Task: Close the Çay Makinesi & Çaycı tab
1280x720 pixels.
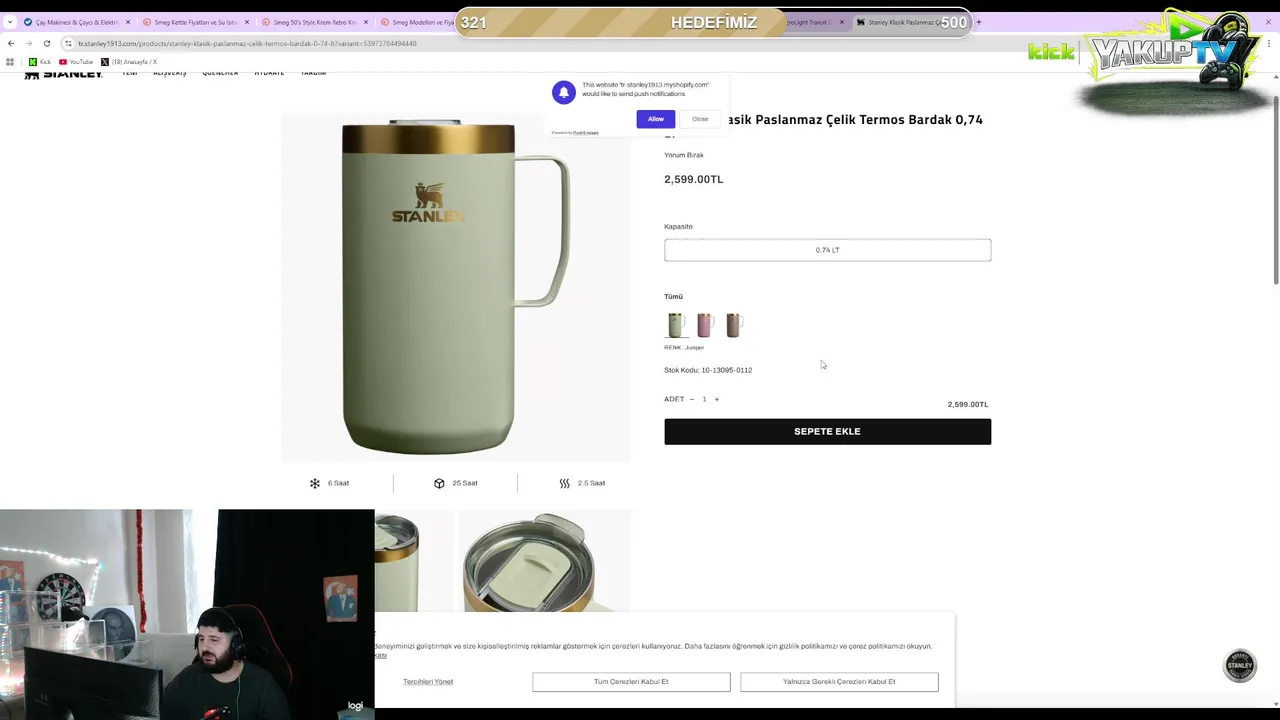Action: click(x=128, y=22)
